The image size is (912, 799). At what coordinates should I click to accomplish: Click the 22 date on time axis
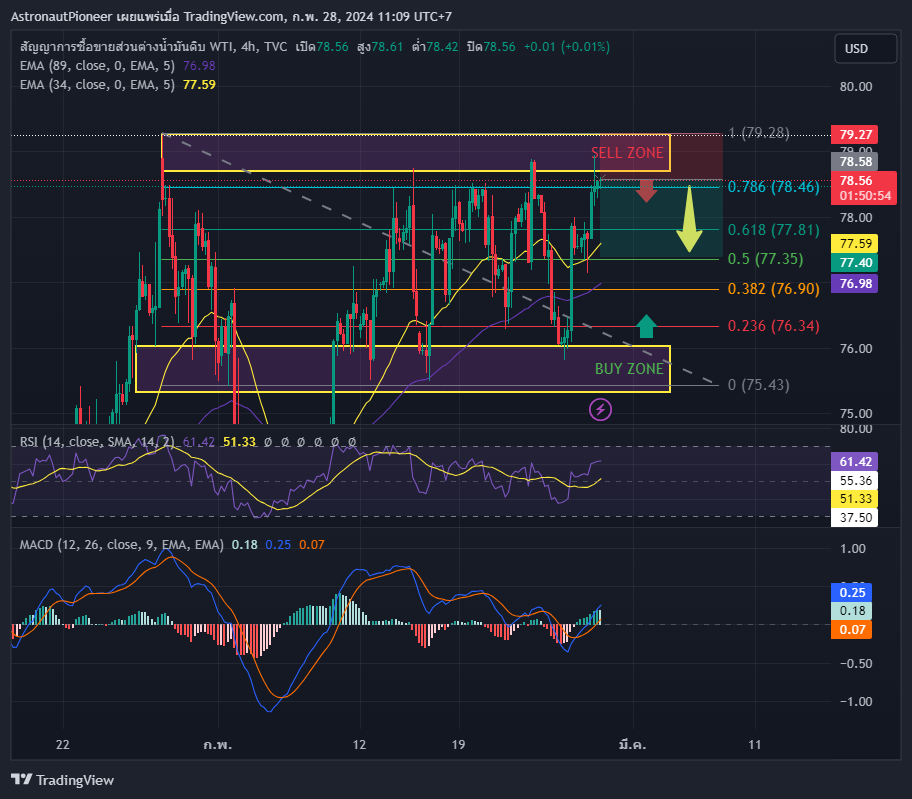[62, 745]
